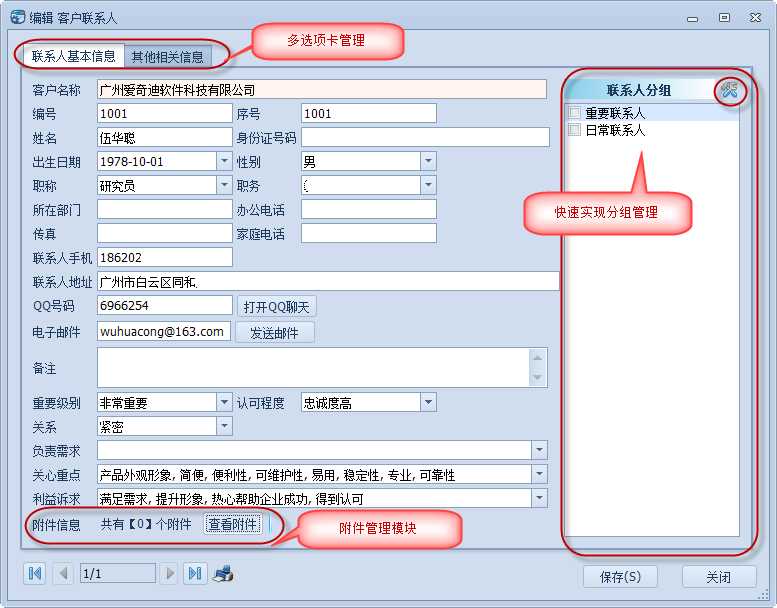Click the 客户名称 input field
This screenshot has width=777, height=608.
click(322, 90)
